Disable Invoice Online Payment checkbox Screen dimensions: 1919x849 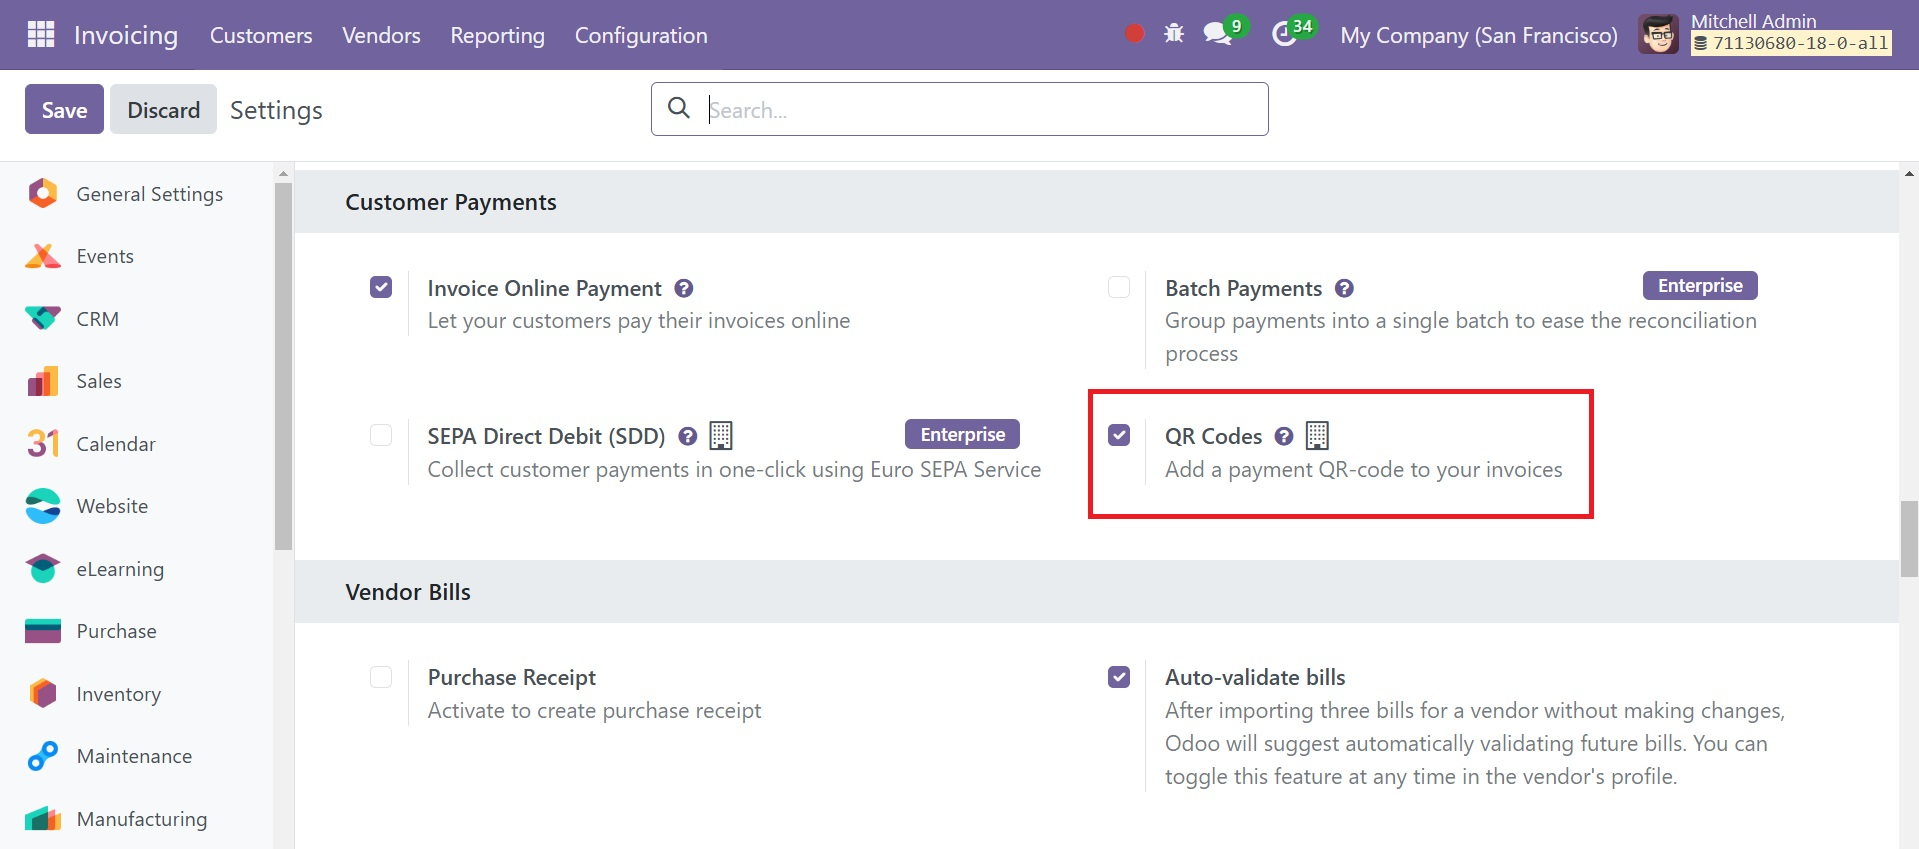[381, 287]
